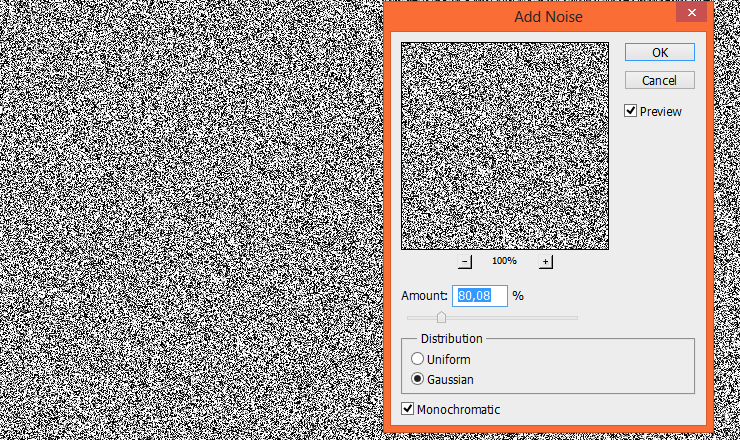Disable the Monochromatic checkbox
Screen dimensions: 740x440
coord(408,409)
